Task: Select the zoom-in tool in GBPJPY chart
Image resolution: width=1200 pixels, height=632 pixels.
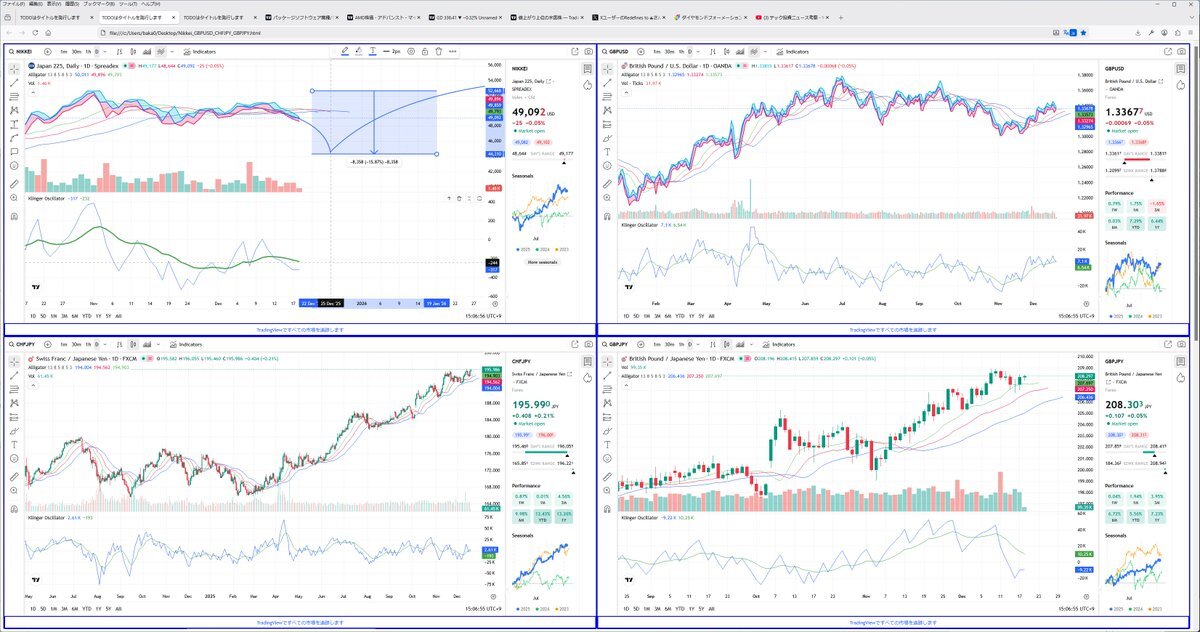Action: click(x=607, y=490)
